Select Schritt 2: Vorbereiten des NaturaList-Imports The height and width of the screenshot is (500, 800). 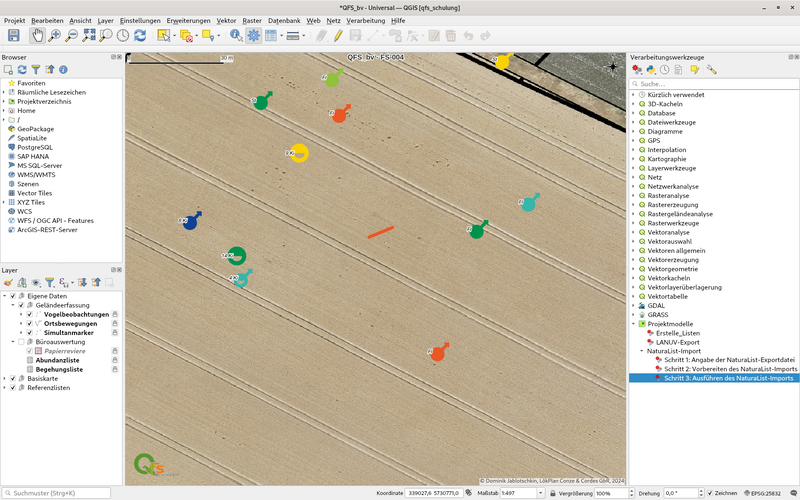click(x=730, y=369)
